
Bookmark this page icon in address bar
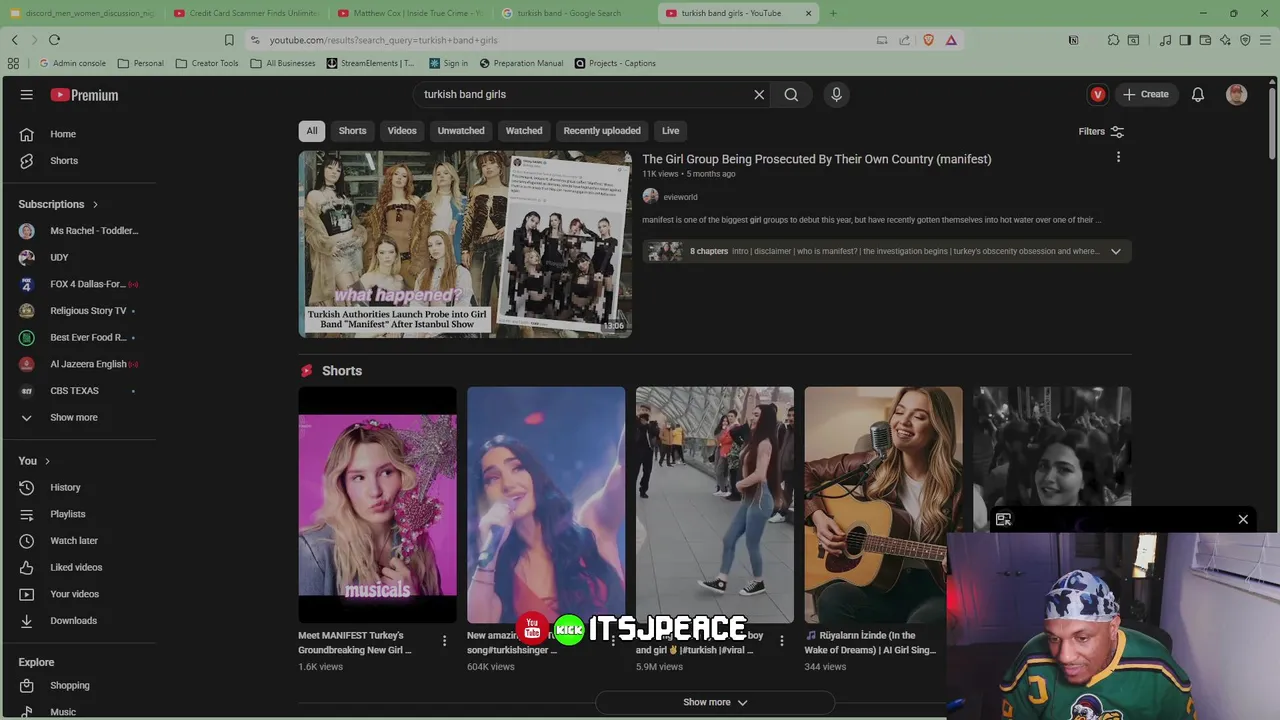tap(229, 40)
